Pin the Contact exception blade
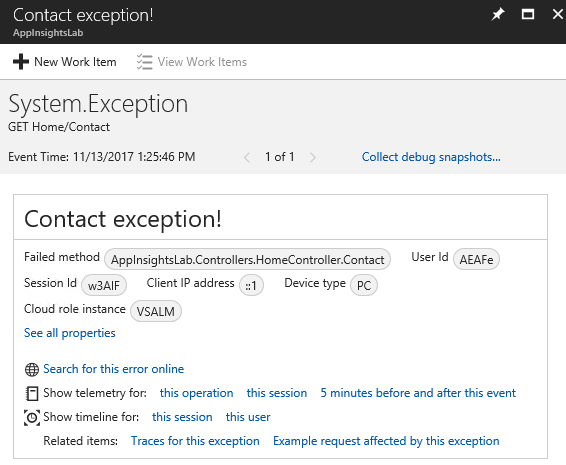Image resolution: width=566 pixels, height=465 pixels. (x=498, y=14)
